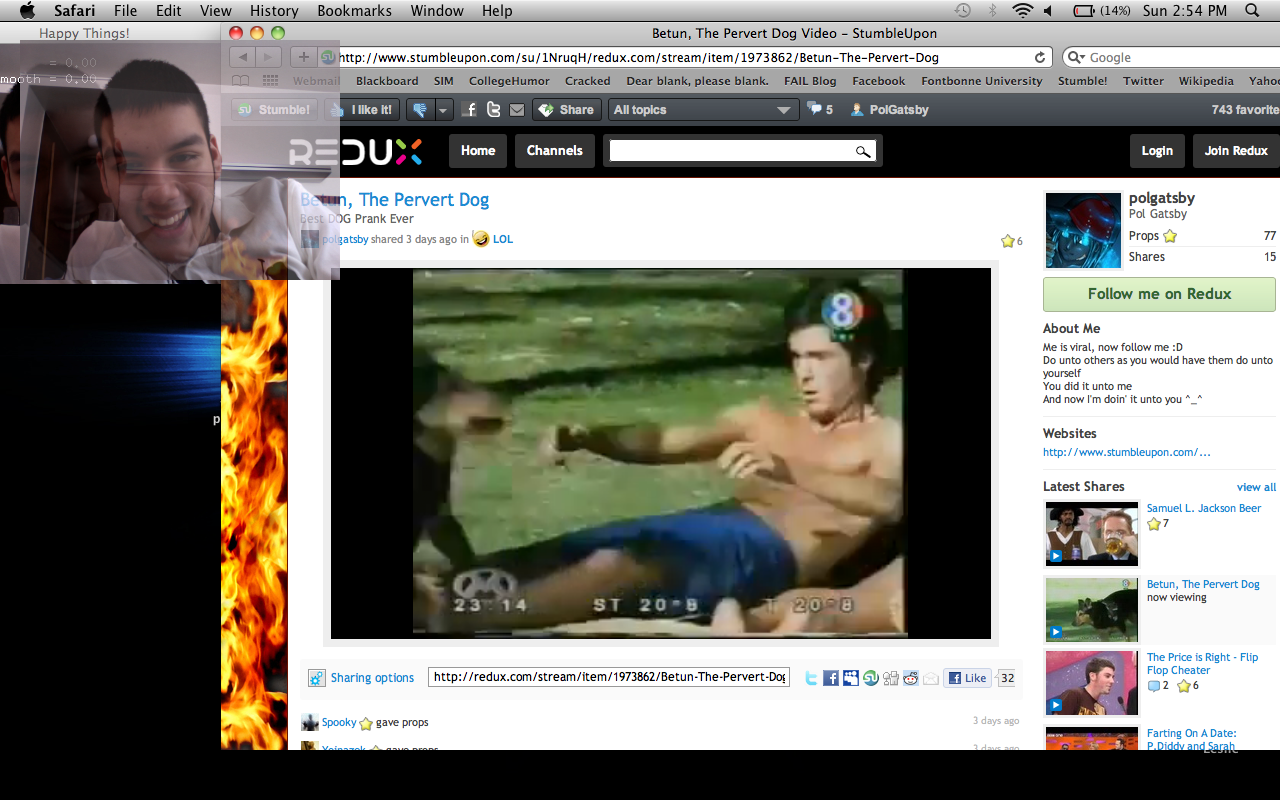This screenshot has height=800, width=1280.
Task: Open Google search engine chooser dropdown
Action: tap(1075, 58)
